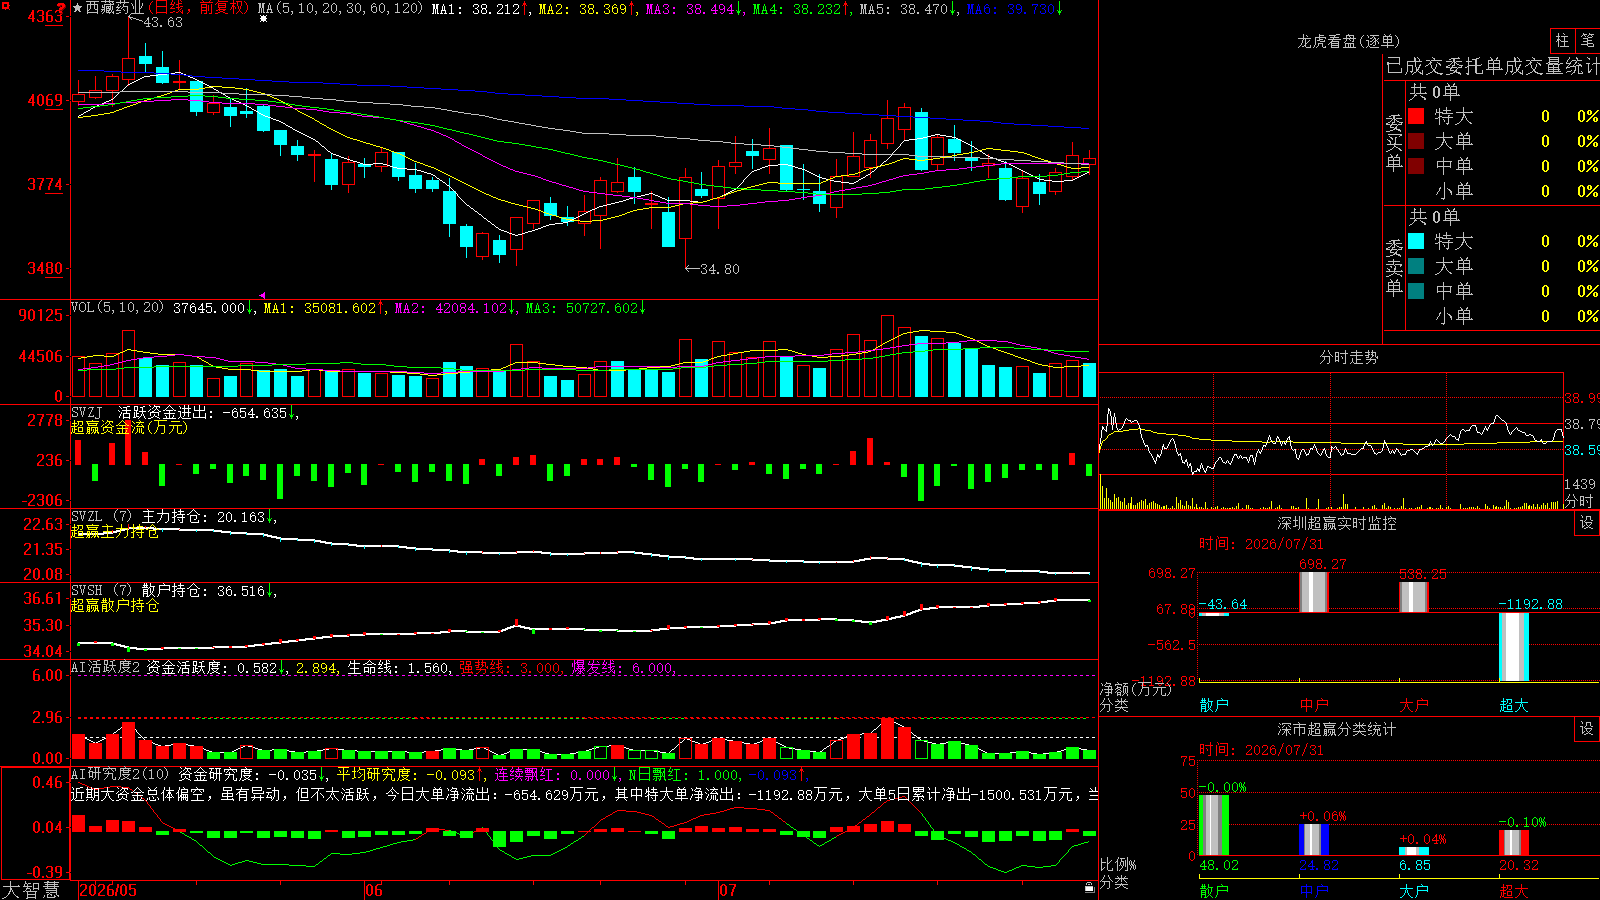Click the MA5: 38.470 value

point(908,9)
